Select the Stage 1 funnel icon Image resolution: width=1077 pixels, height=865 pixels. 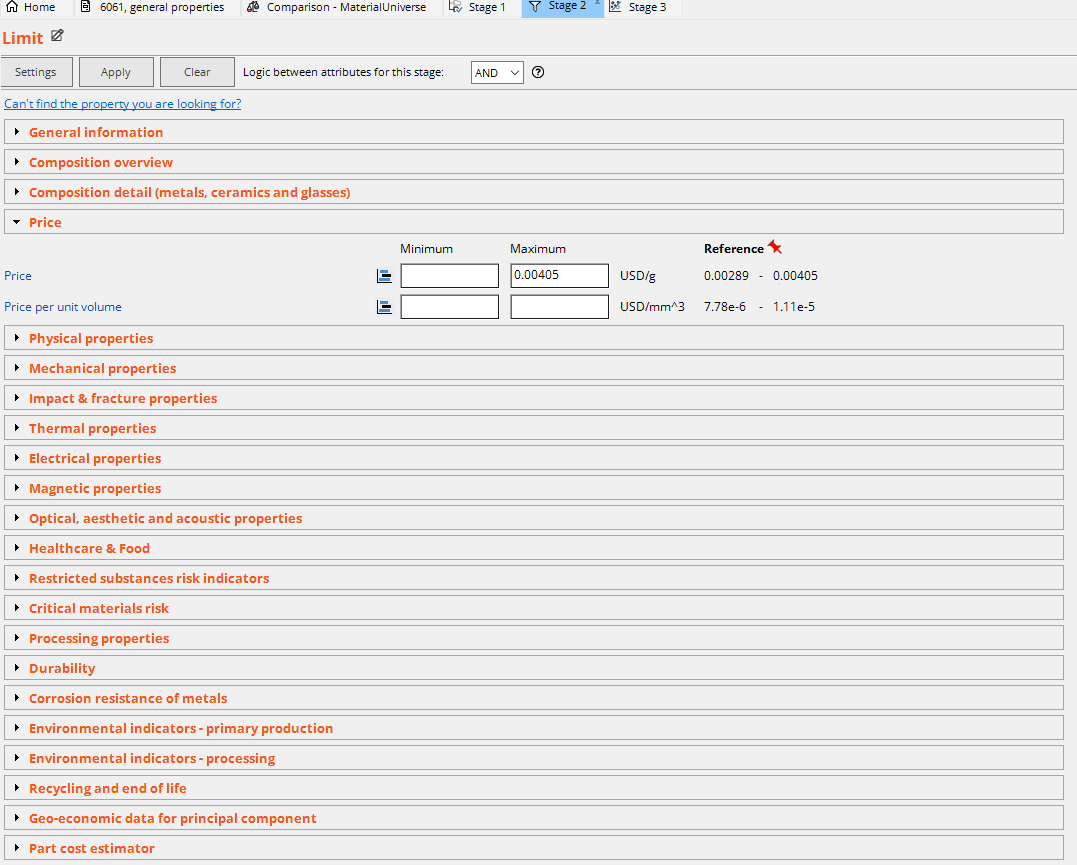456,7
